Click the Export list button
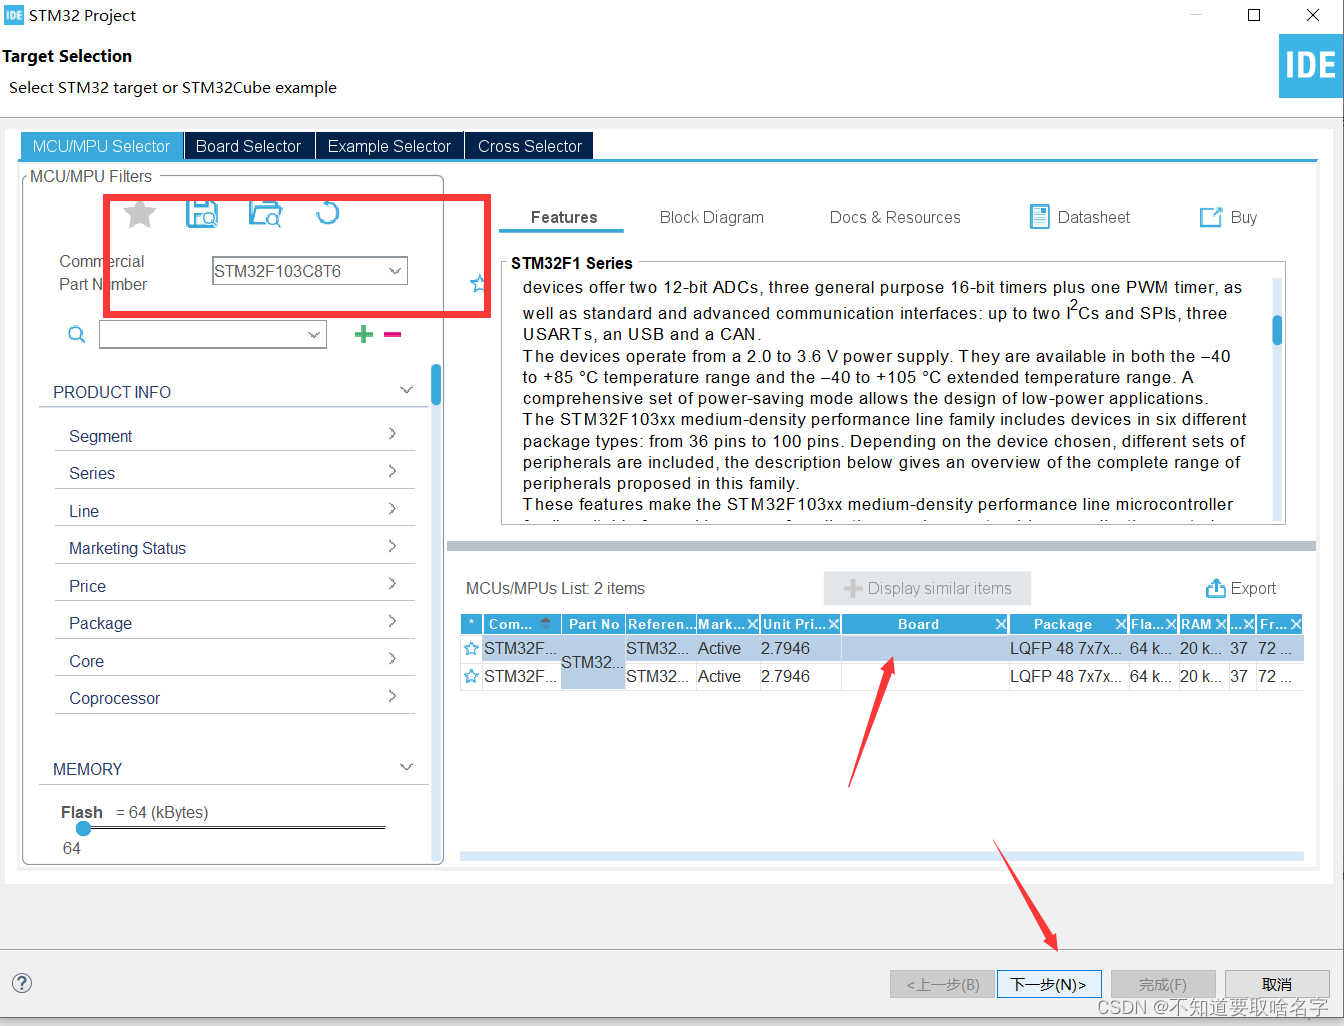The image size is (1344, 1026). click(x=1241, y=588)
